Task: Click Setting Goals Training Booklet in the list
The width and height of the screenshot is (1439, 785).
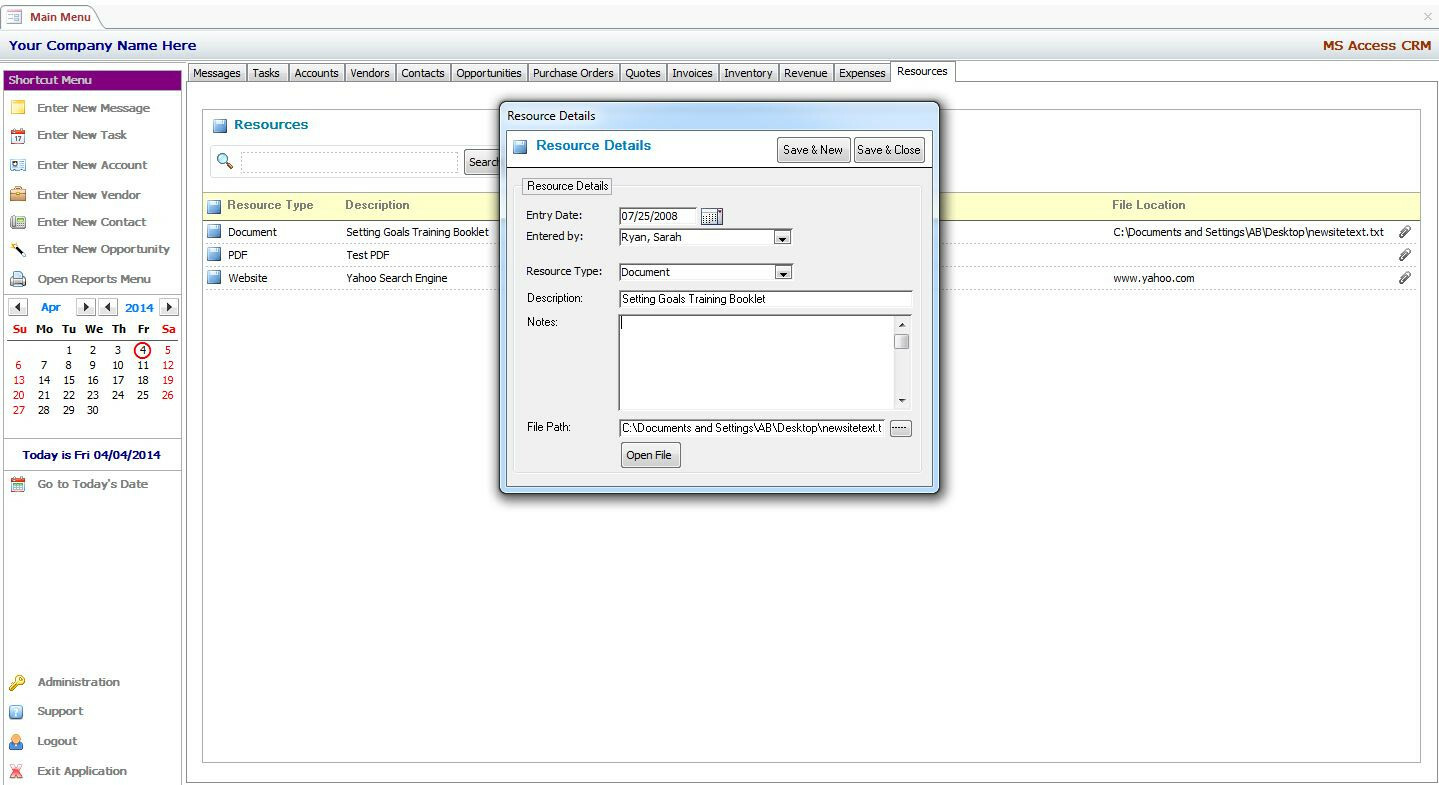Action: pos(418,232)
